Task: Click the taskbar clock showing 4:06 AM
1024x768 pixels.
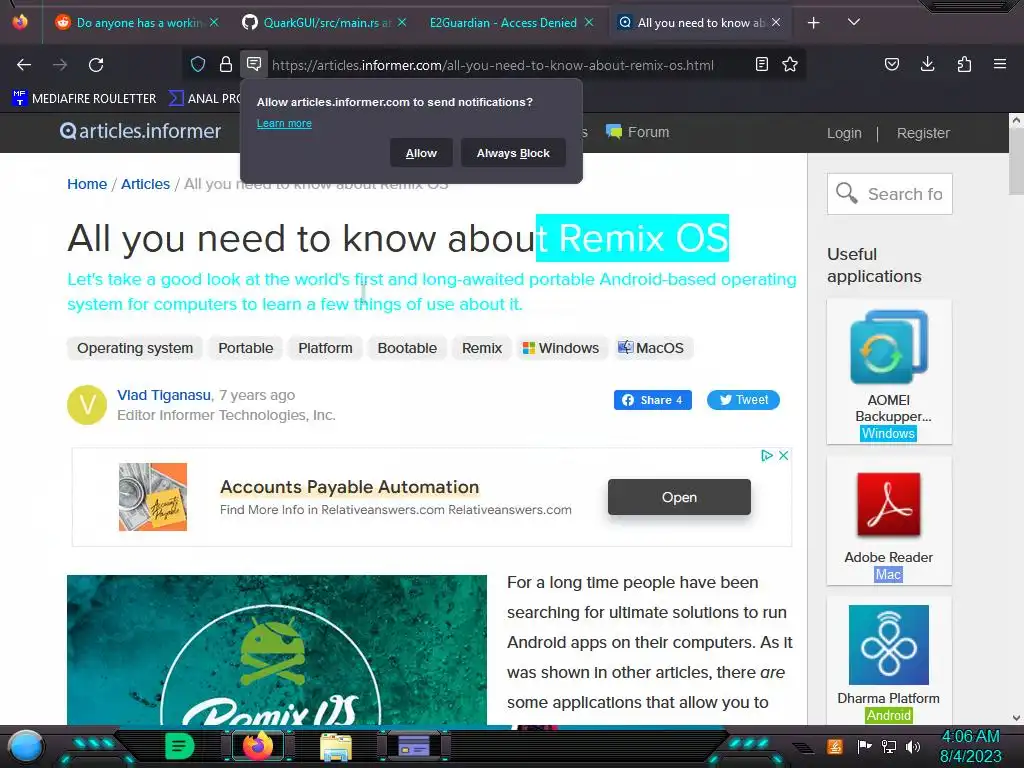Action: click(x=970, y=746)
